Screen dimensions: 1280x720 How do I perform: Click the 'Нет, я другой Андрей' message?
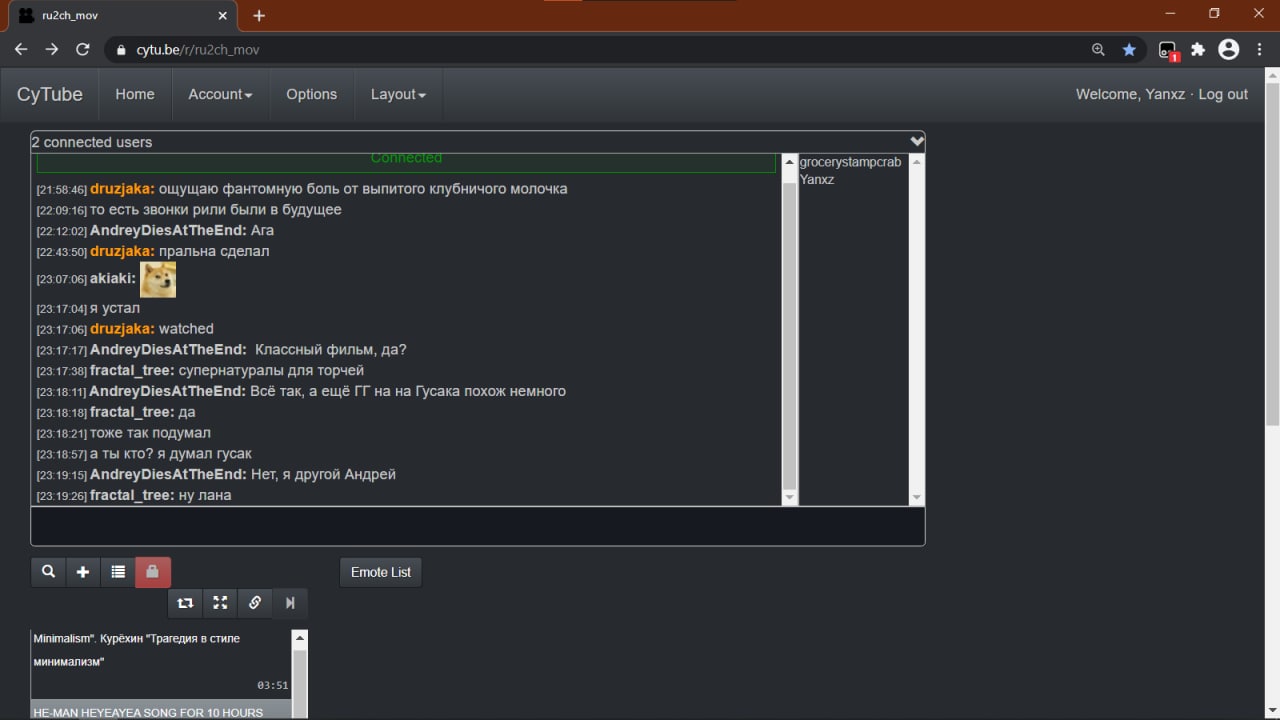click(x=323, y=474)
